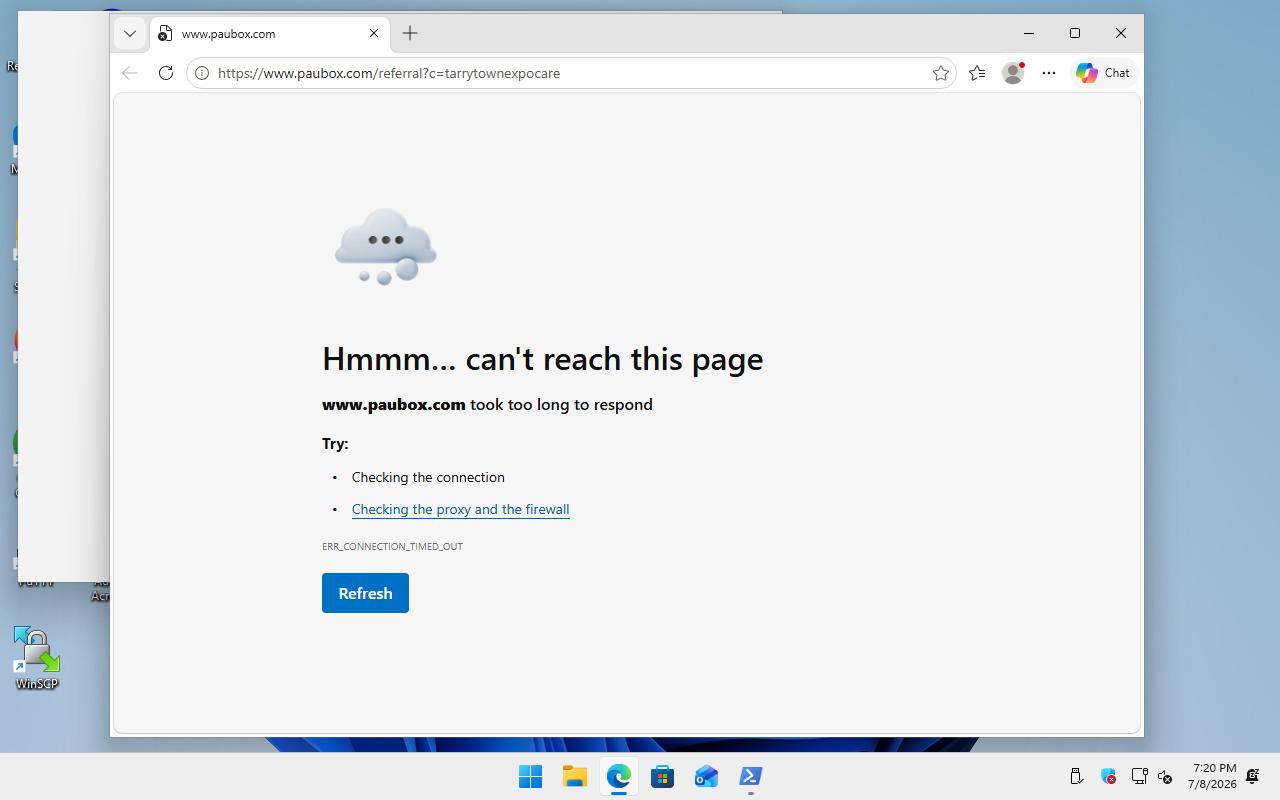
Task: Open the Settings and more menu
Action: point(1049,73)
